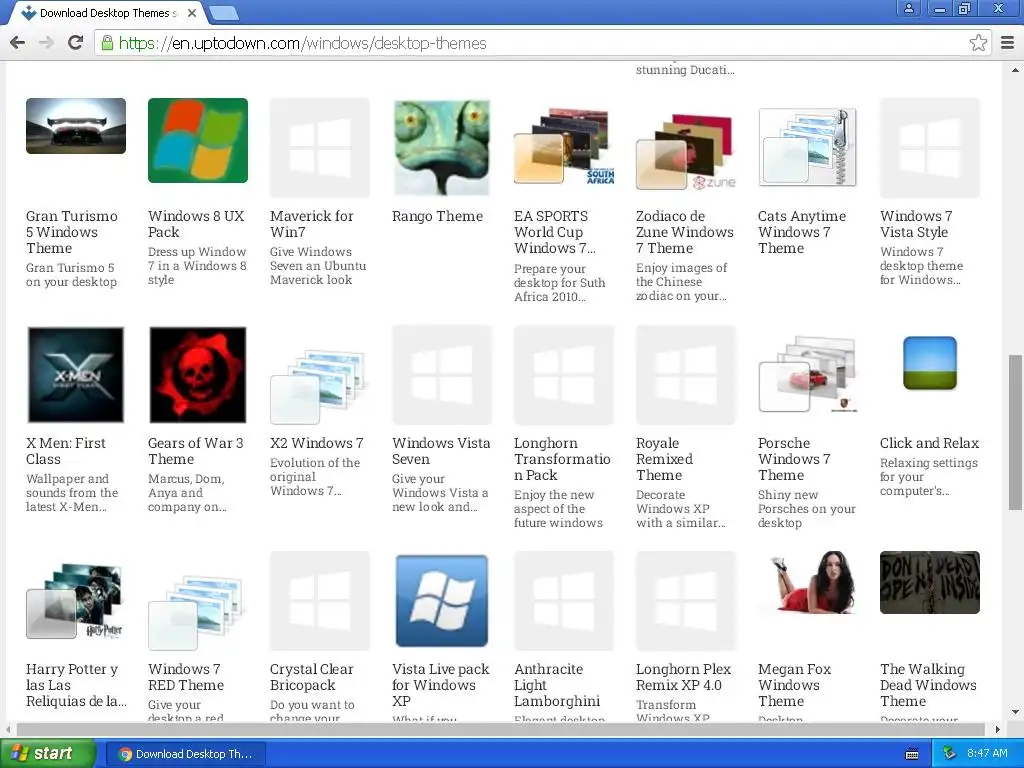Click the system tray clock 8:47 AM
Screen dimensions: 1024x768
tap(987, 754)
